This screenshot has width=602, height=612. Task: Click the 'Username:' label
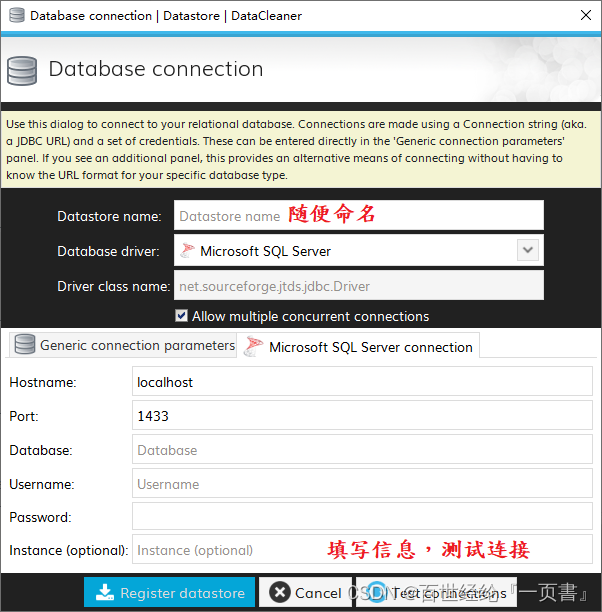(42, 484)
